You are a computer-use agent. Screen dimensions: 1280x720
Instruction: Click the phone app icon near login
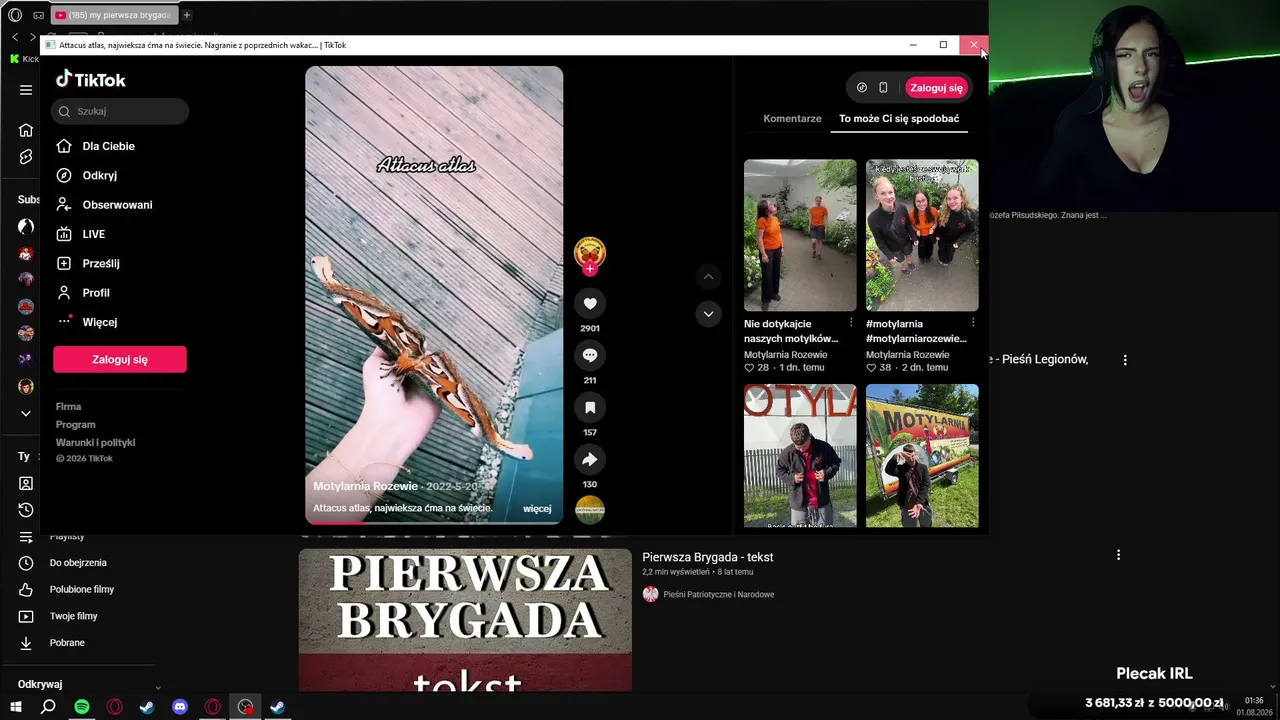(x=883, y=88)
